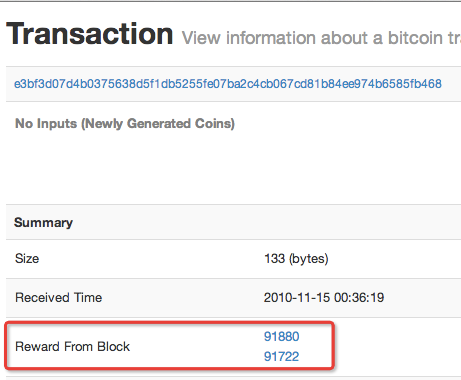
Task: Click the 133 size value
Action: tap(274, 259)
